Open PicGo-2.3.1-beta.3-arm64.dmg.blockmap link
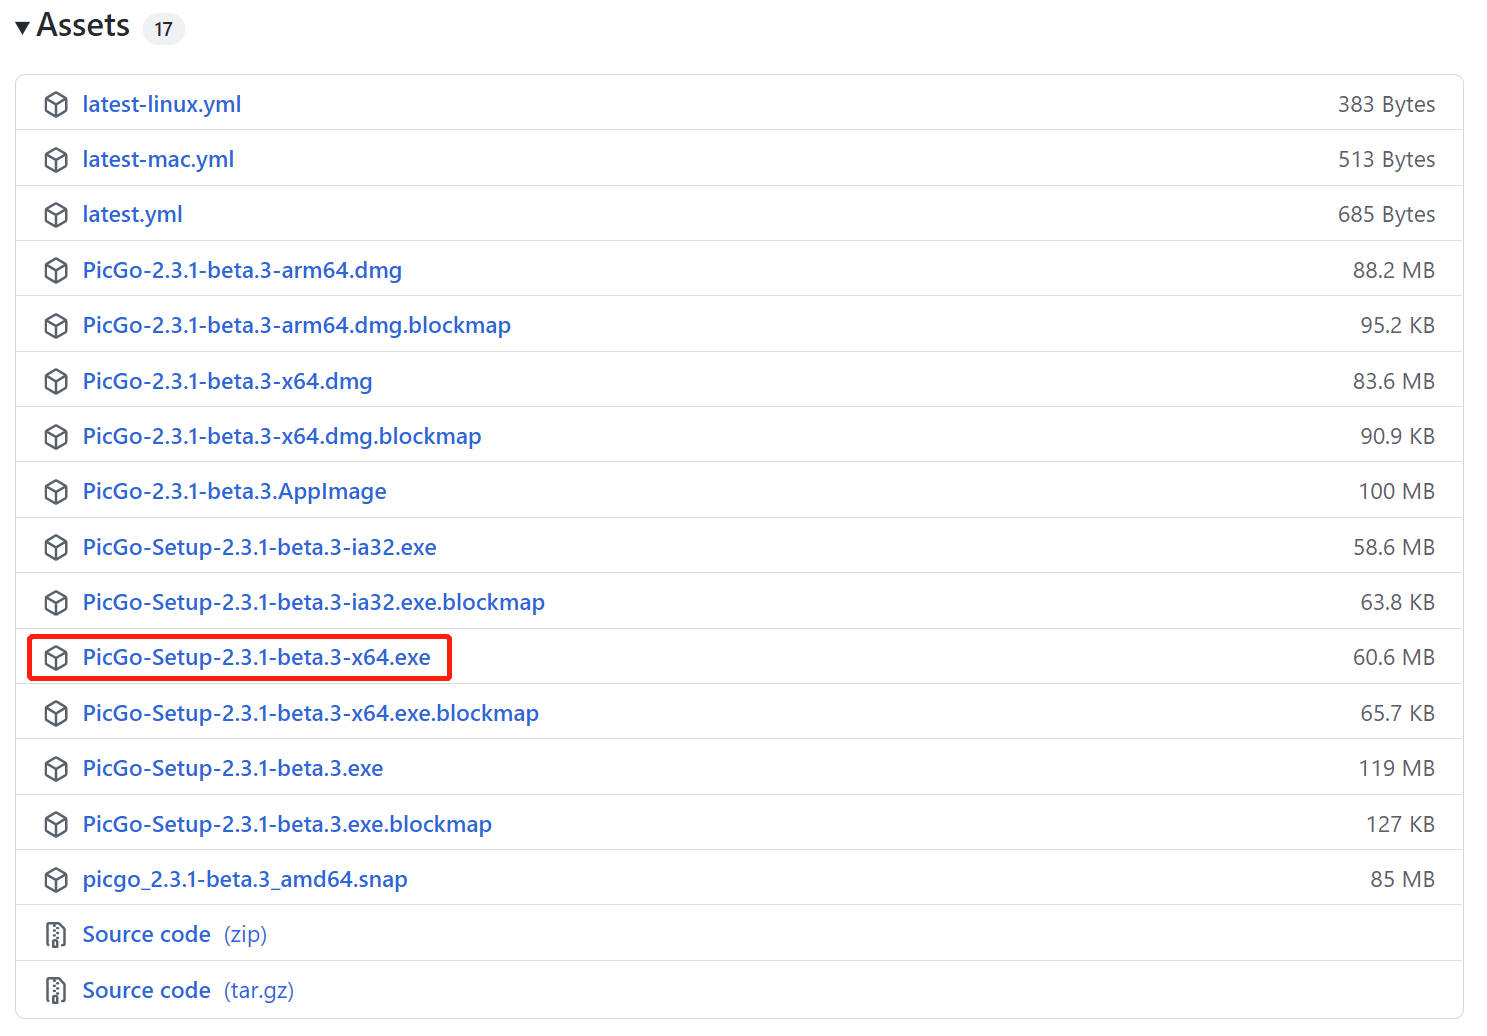This screenshot has height=1036, width=1487. 297,326
